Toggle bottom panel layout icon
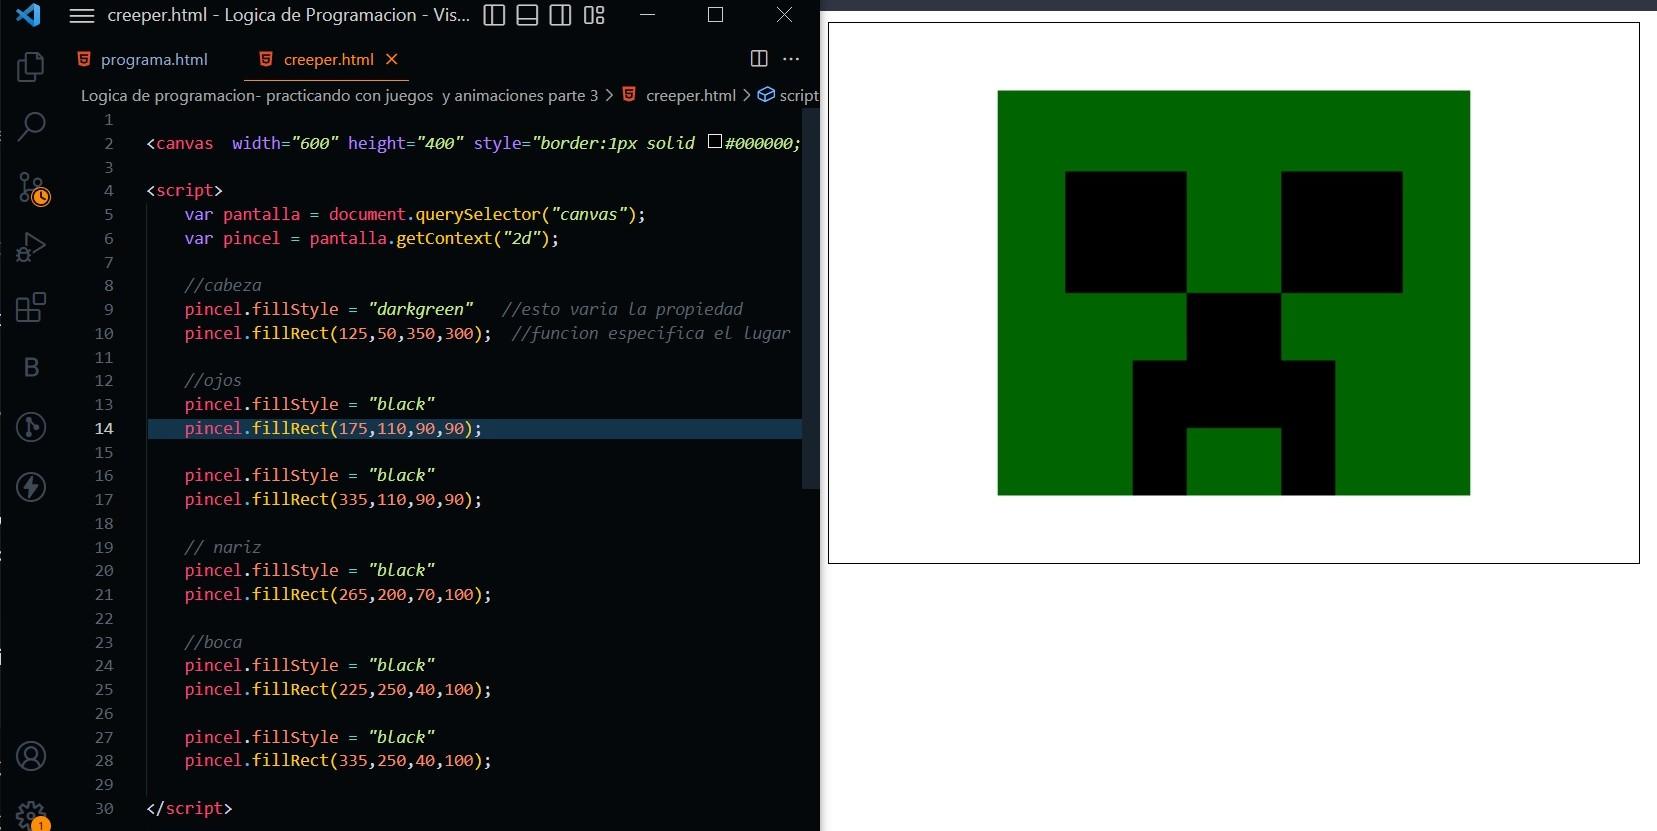 (x=527, y=15)
